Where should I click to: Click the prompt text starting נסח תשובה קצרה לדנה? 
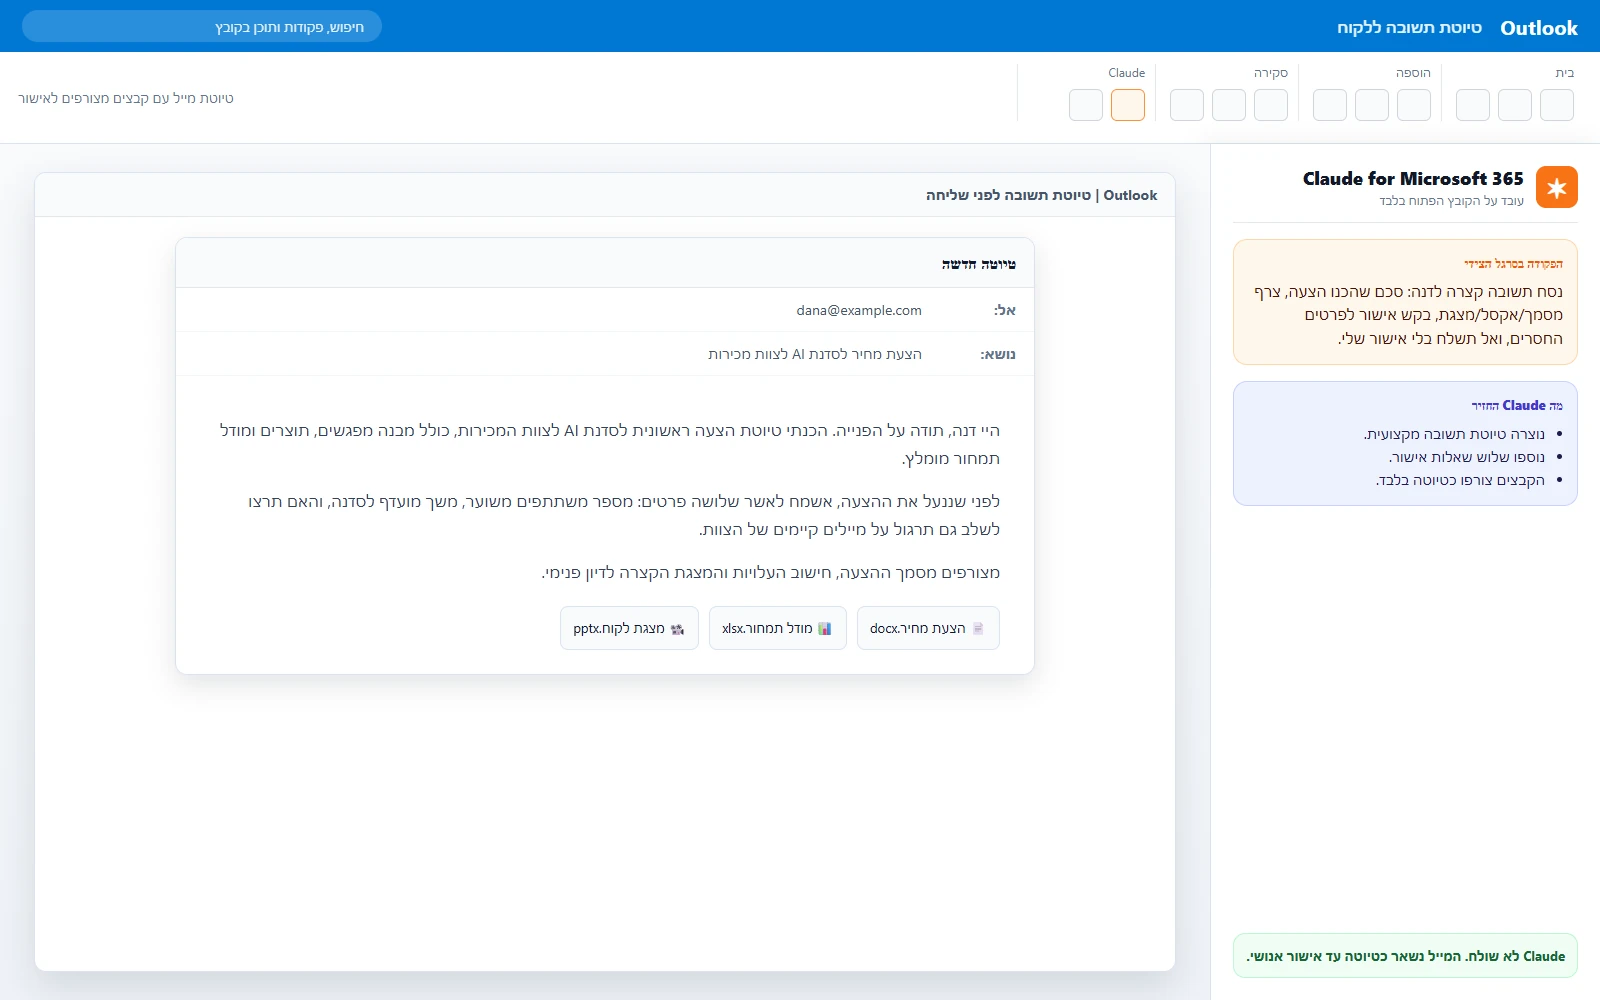(1408, 315)
